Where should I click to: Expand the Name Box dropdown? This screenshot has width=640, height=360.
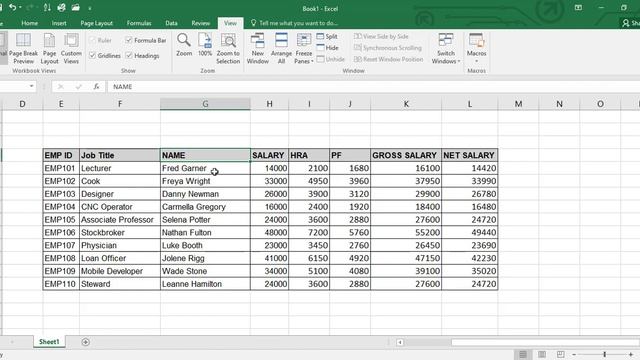point(31,86)
